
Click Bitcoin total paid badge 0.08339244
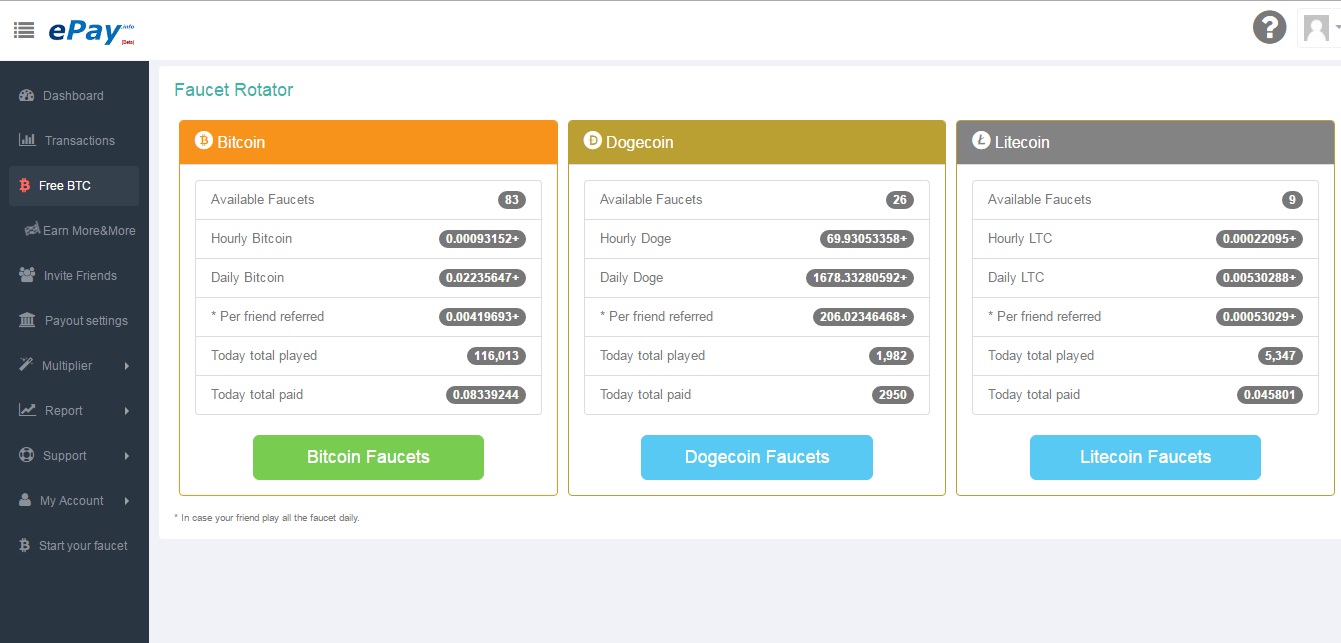pos(486,395)
